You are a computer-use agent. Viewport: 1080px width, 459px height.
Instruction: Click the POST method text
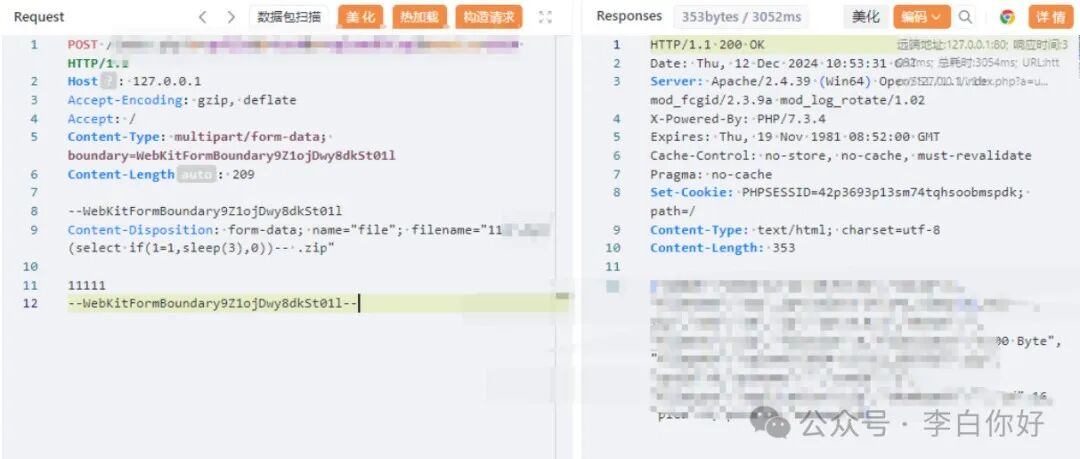(x=83, y=45)
